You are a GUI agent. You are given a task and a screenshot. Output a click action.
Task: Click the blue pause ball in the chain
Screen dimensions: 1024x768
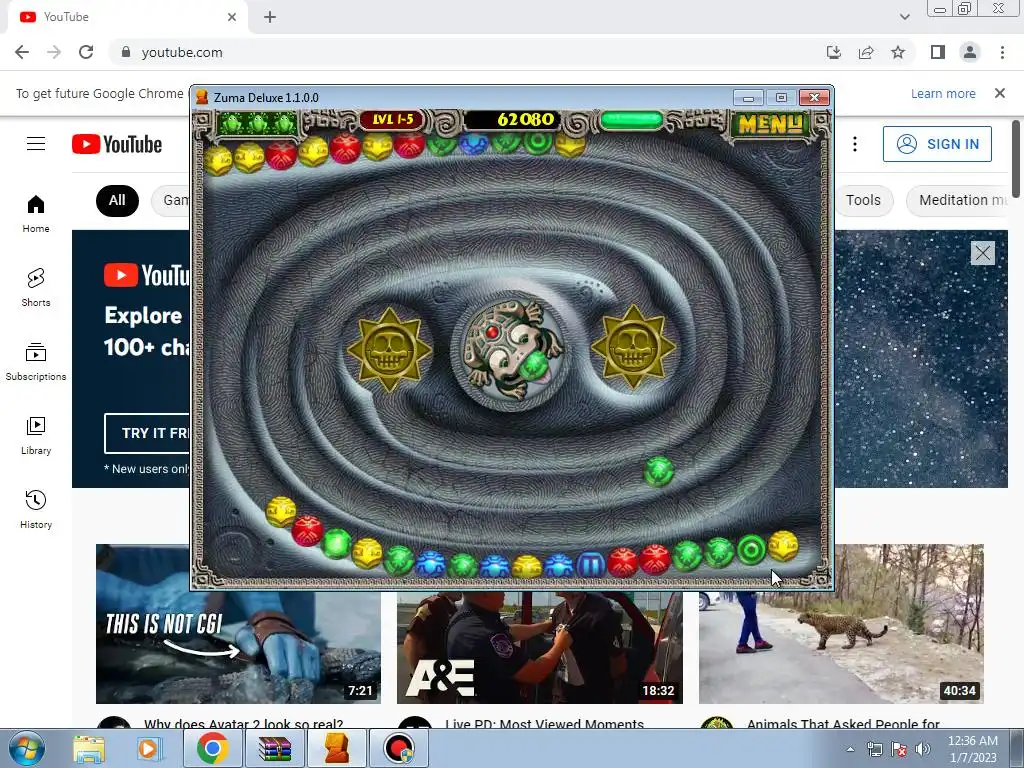(592, 564)
